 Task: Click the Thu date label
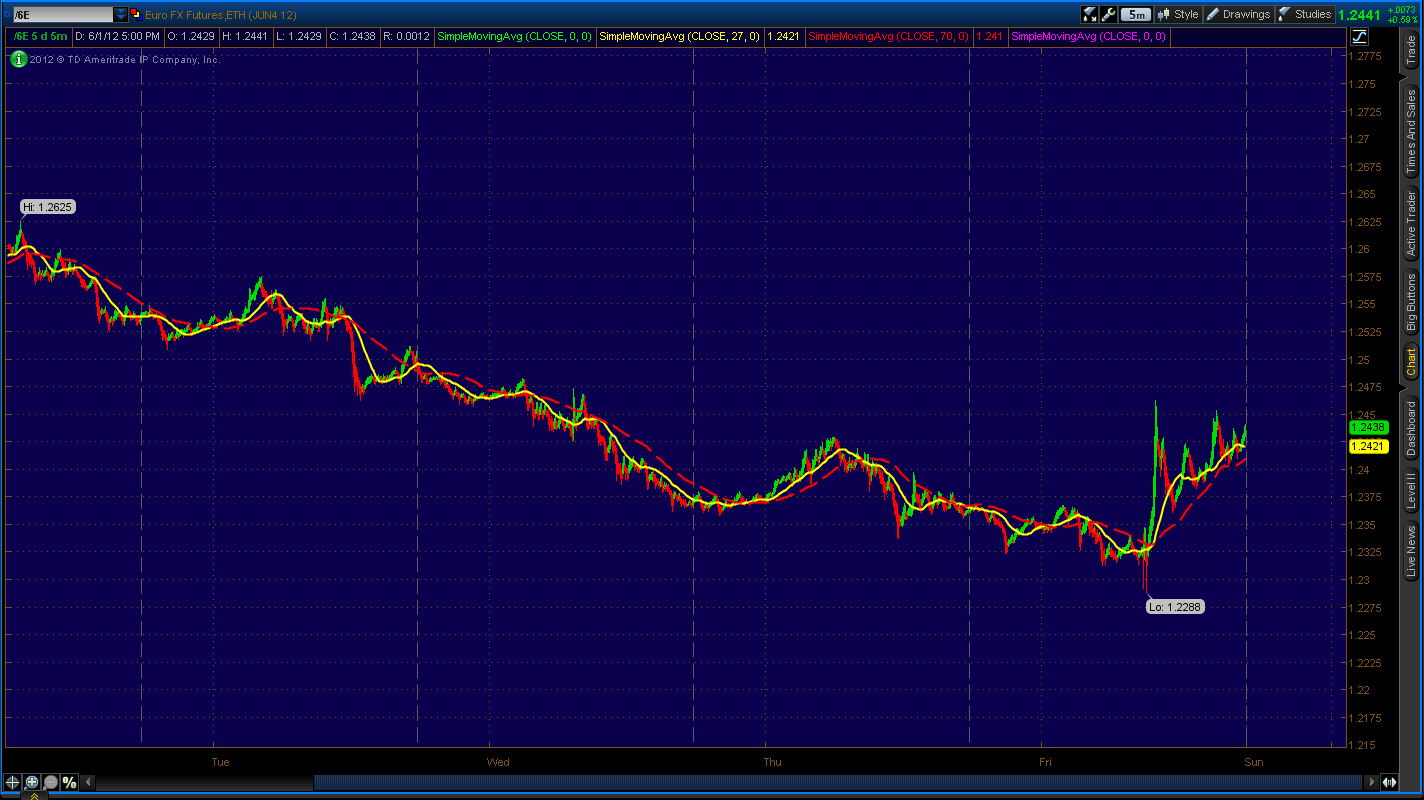click(x=772, y=762)
